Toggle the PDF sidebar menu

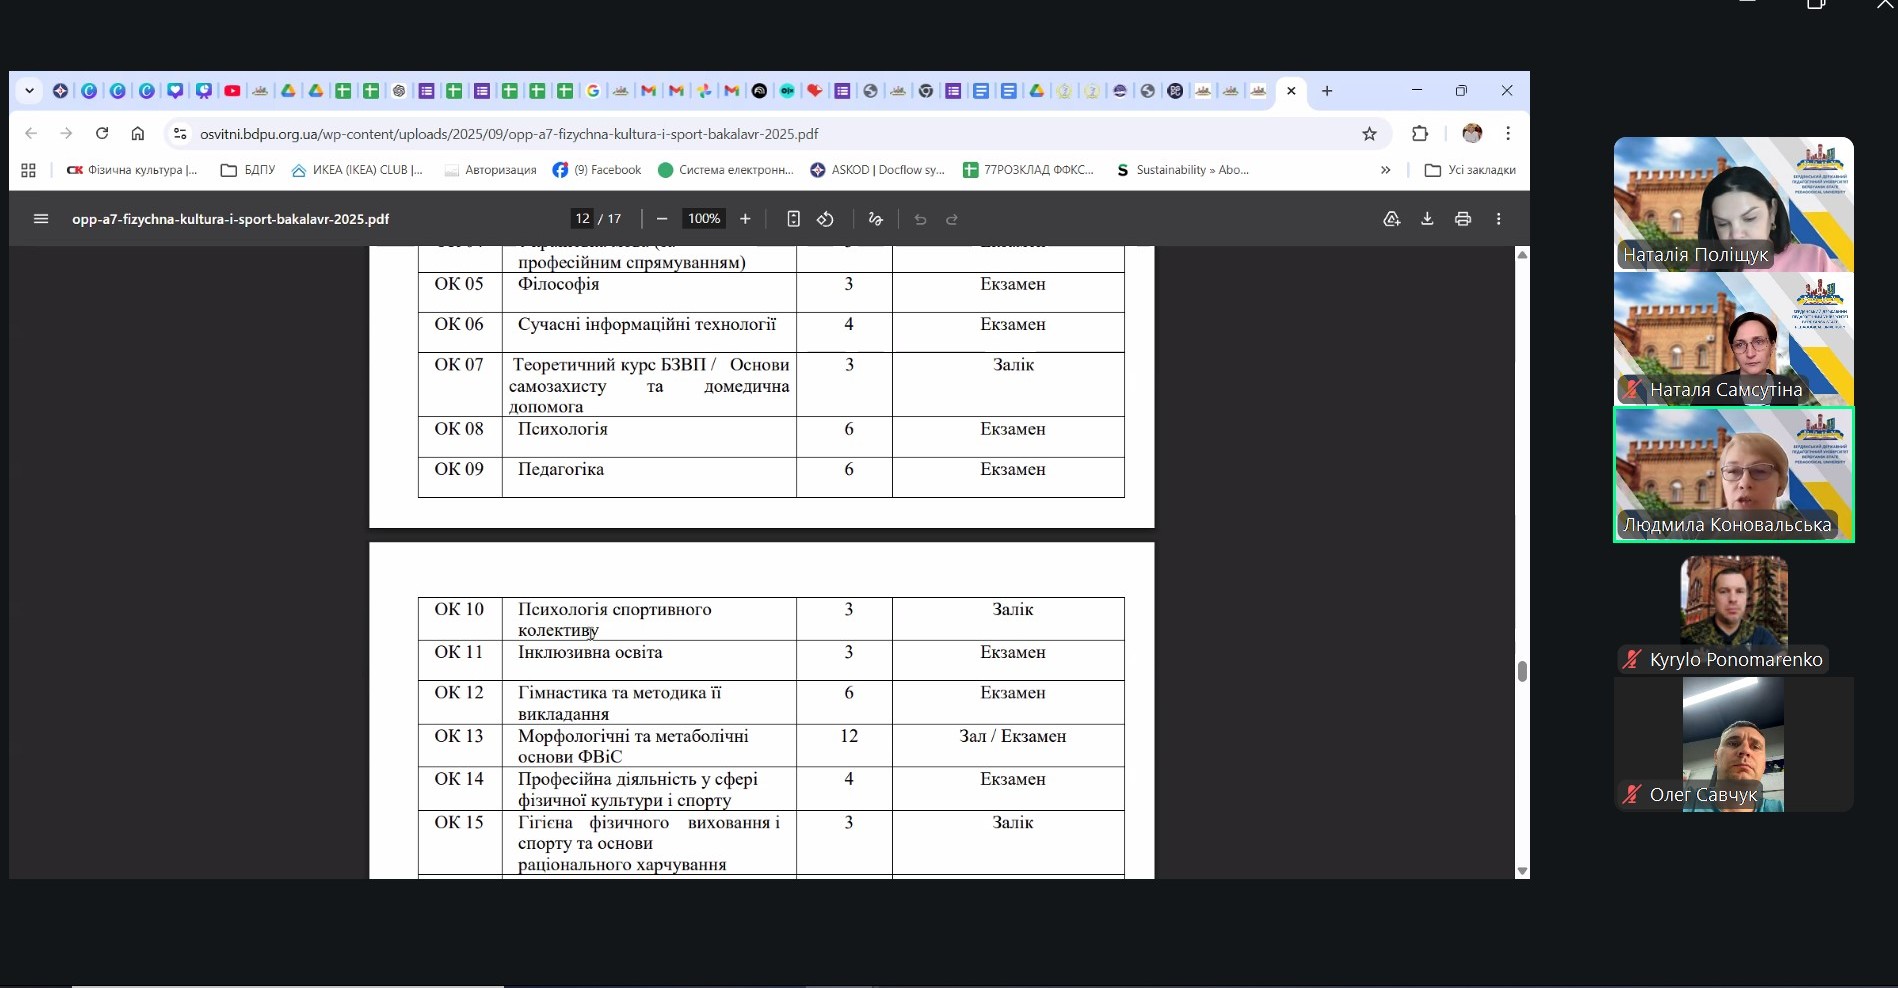pos(41,219)
